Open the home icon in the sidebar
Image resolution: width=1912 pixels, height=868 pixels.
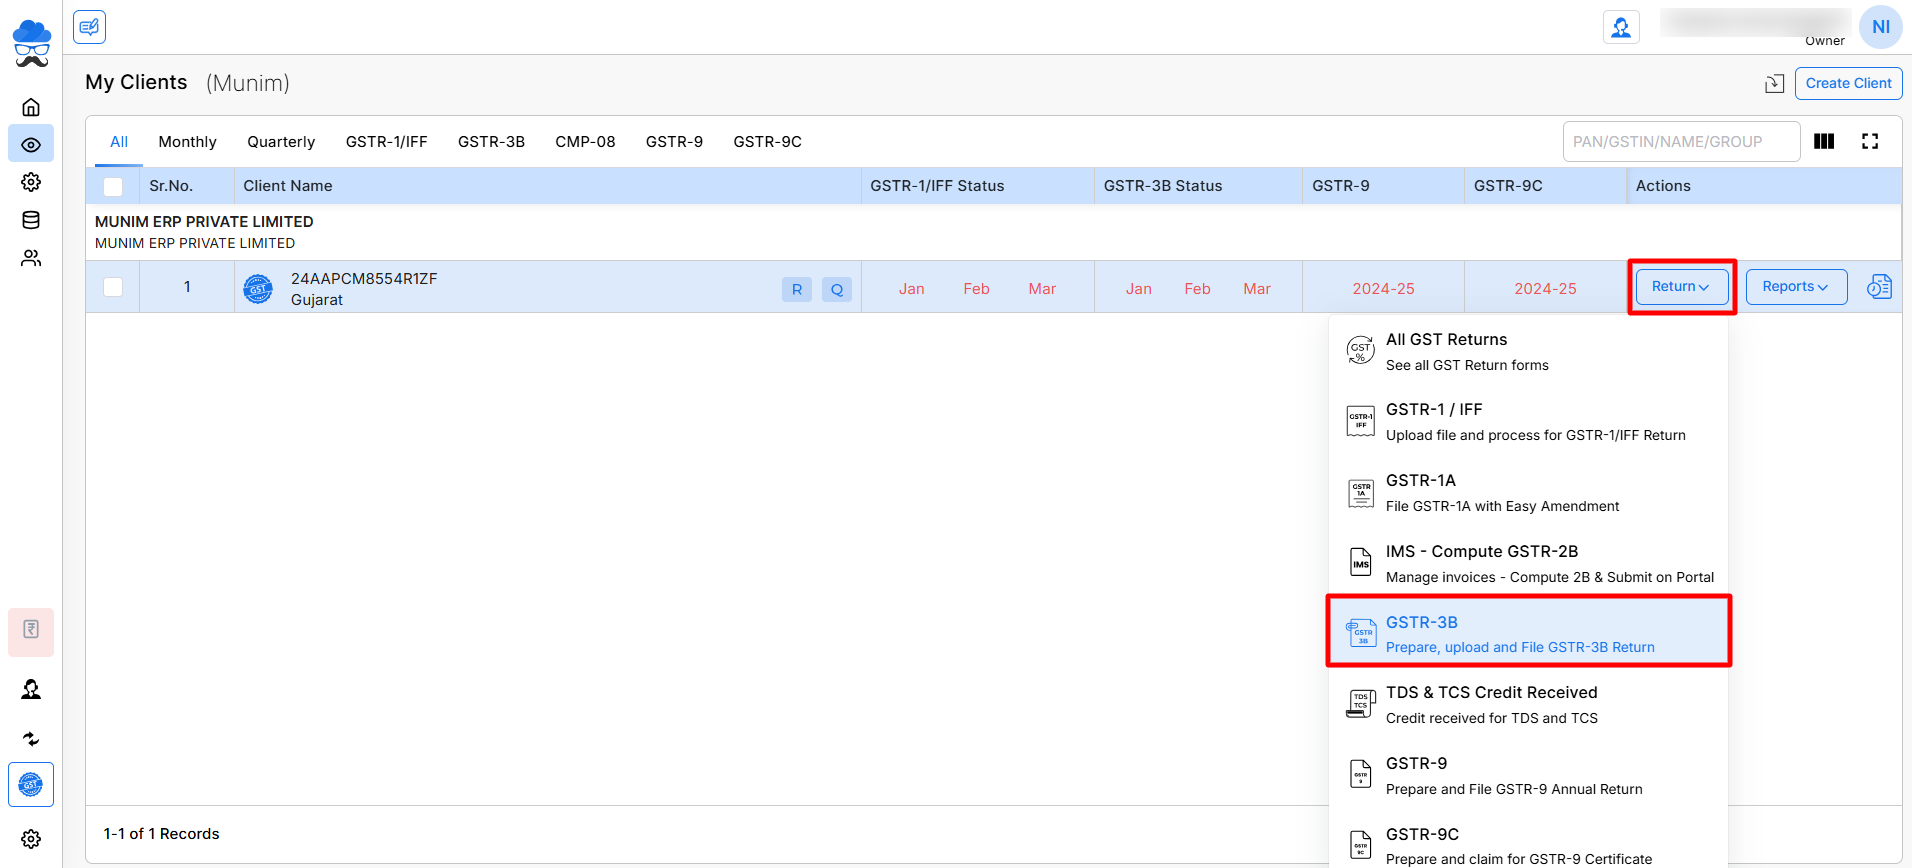(x=31, y=107)
